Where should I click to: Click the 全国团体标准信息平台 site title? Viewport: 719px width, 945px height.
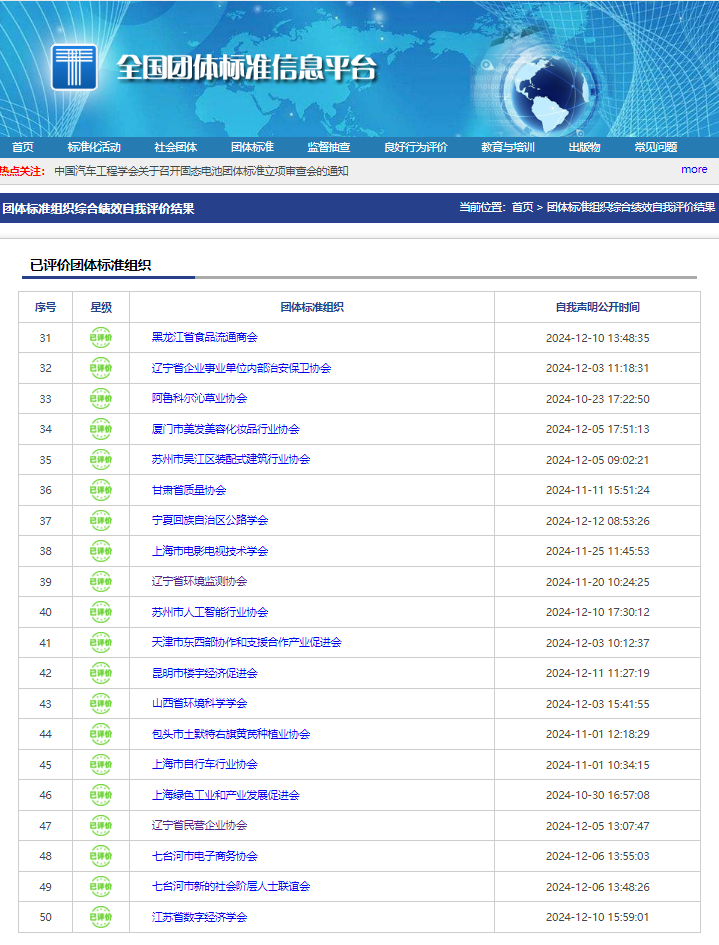(246, 68)
